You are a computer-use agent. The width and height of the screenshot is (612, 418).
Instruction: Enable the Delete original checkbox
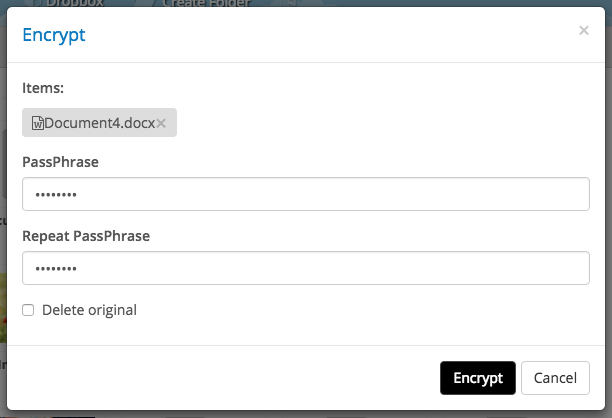(x=29, y=310)
